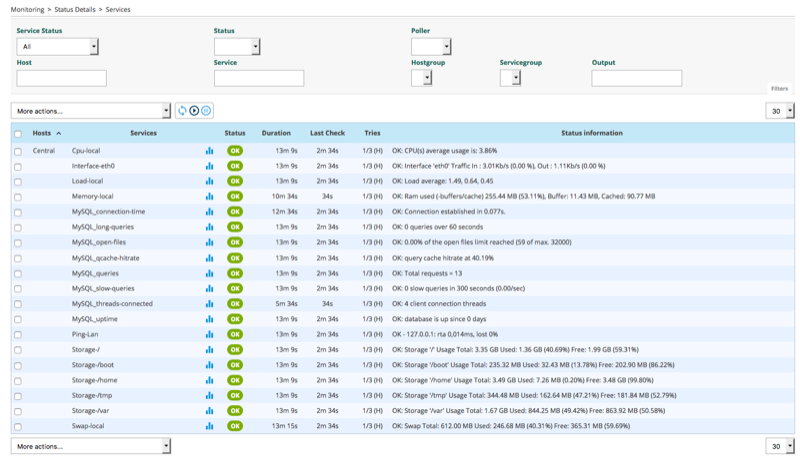Click the refresh icon in the toolbar
This screenshot has height=456, width=800.
point(182,111)
